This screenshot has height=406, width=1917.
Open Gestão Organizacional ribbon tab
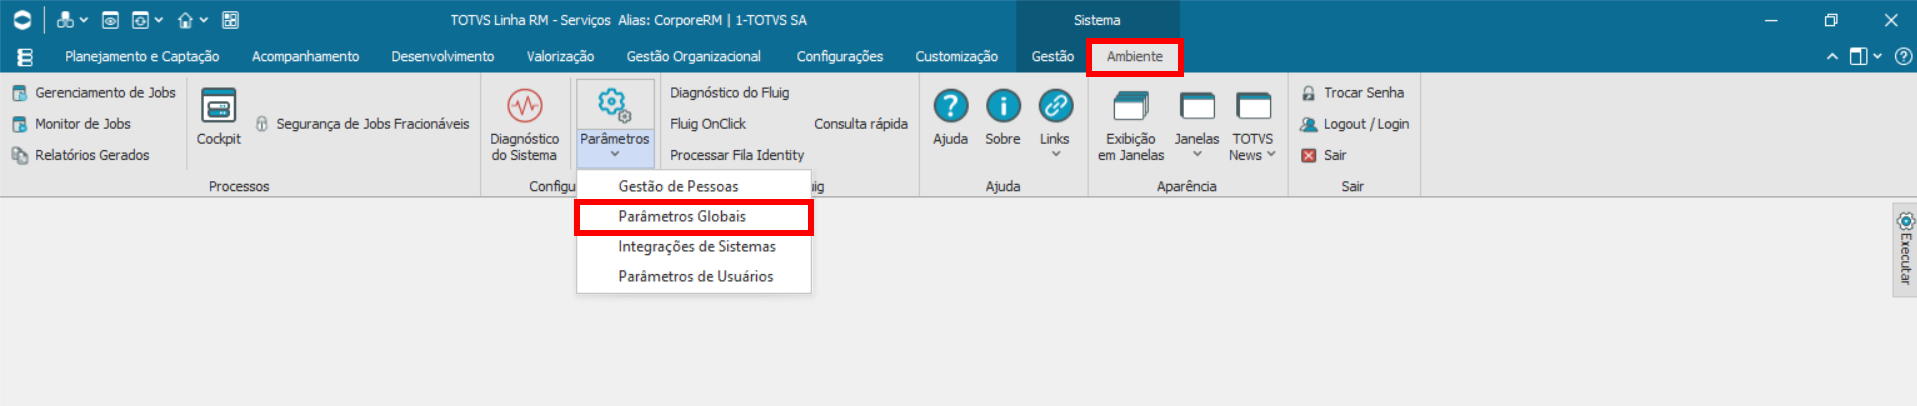[x=693, y=57]
